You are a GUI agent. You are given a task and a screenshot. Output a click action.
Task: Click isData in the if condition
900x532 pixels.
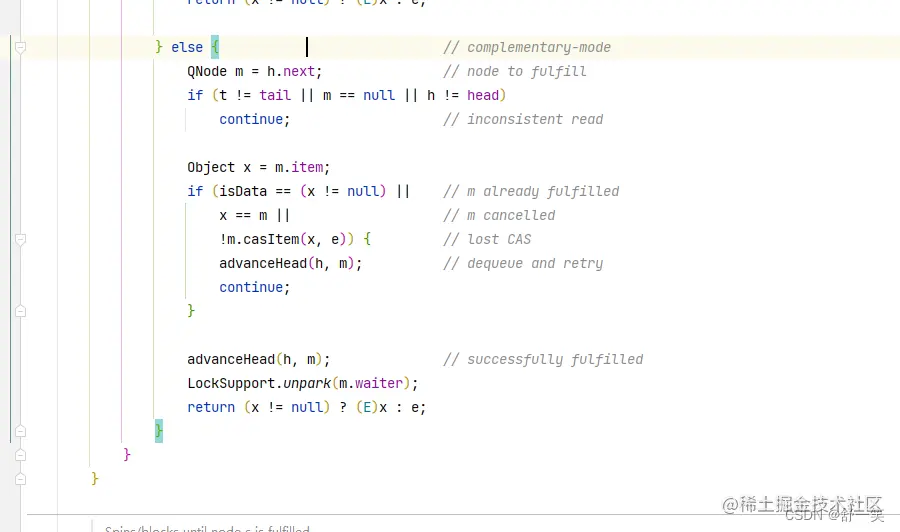(x=243, y=191)
